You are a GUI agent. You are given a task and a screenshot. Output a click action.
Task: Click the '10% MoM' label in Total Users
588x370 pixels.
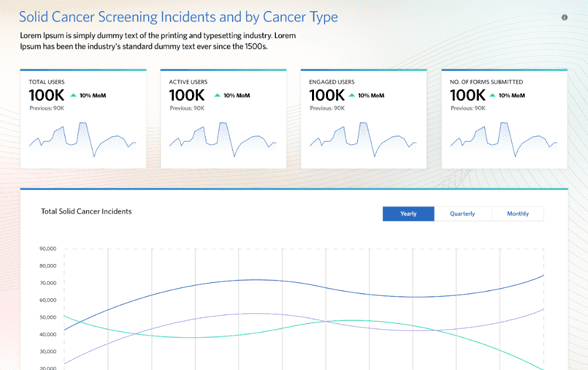click(93, 96)
